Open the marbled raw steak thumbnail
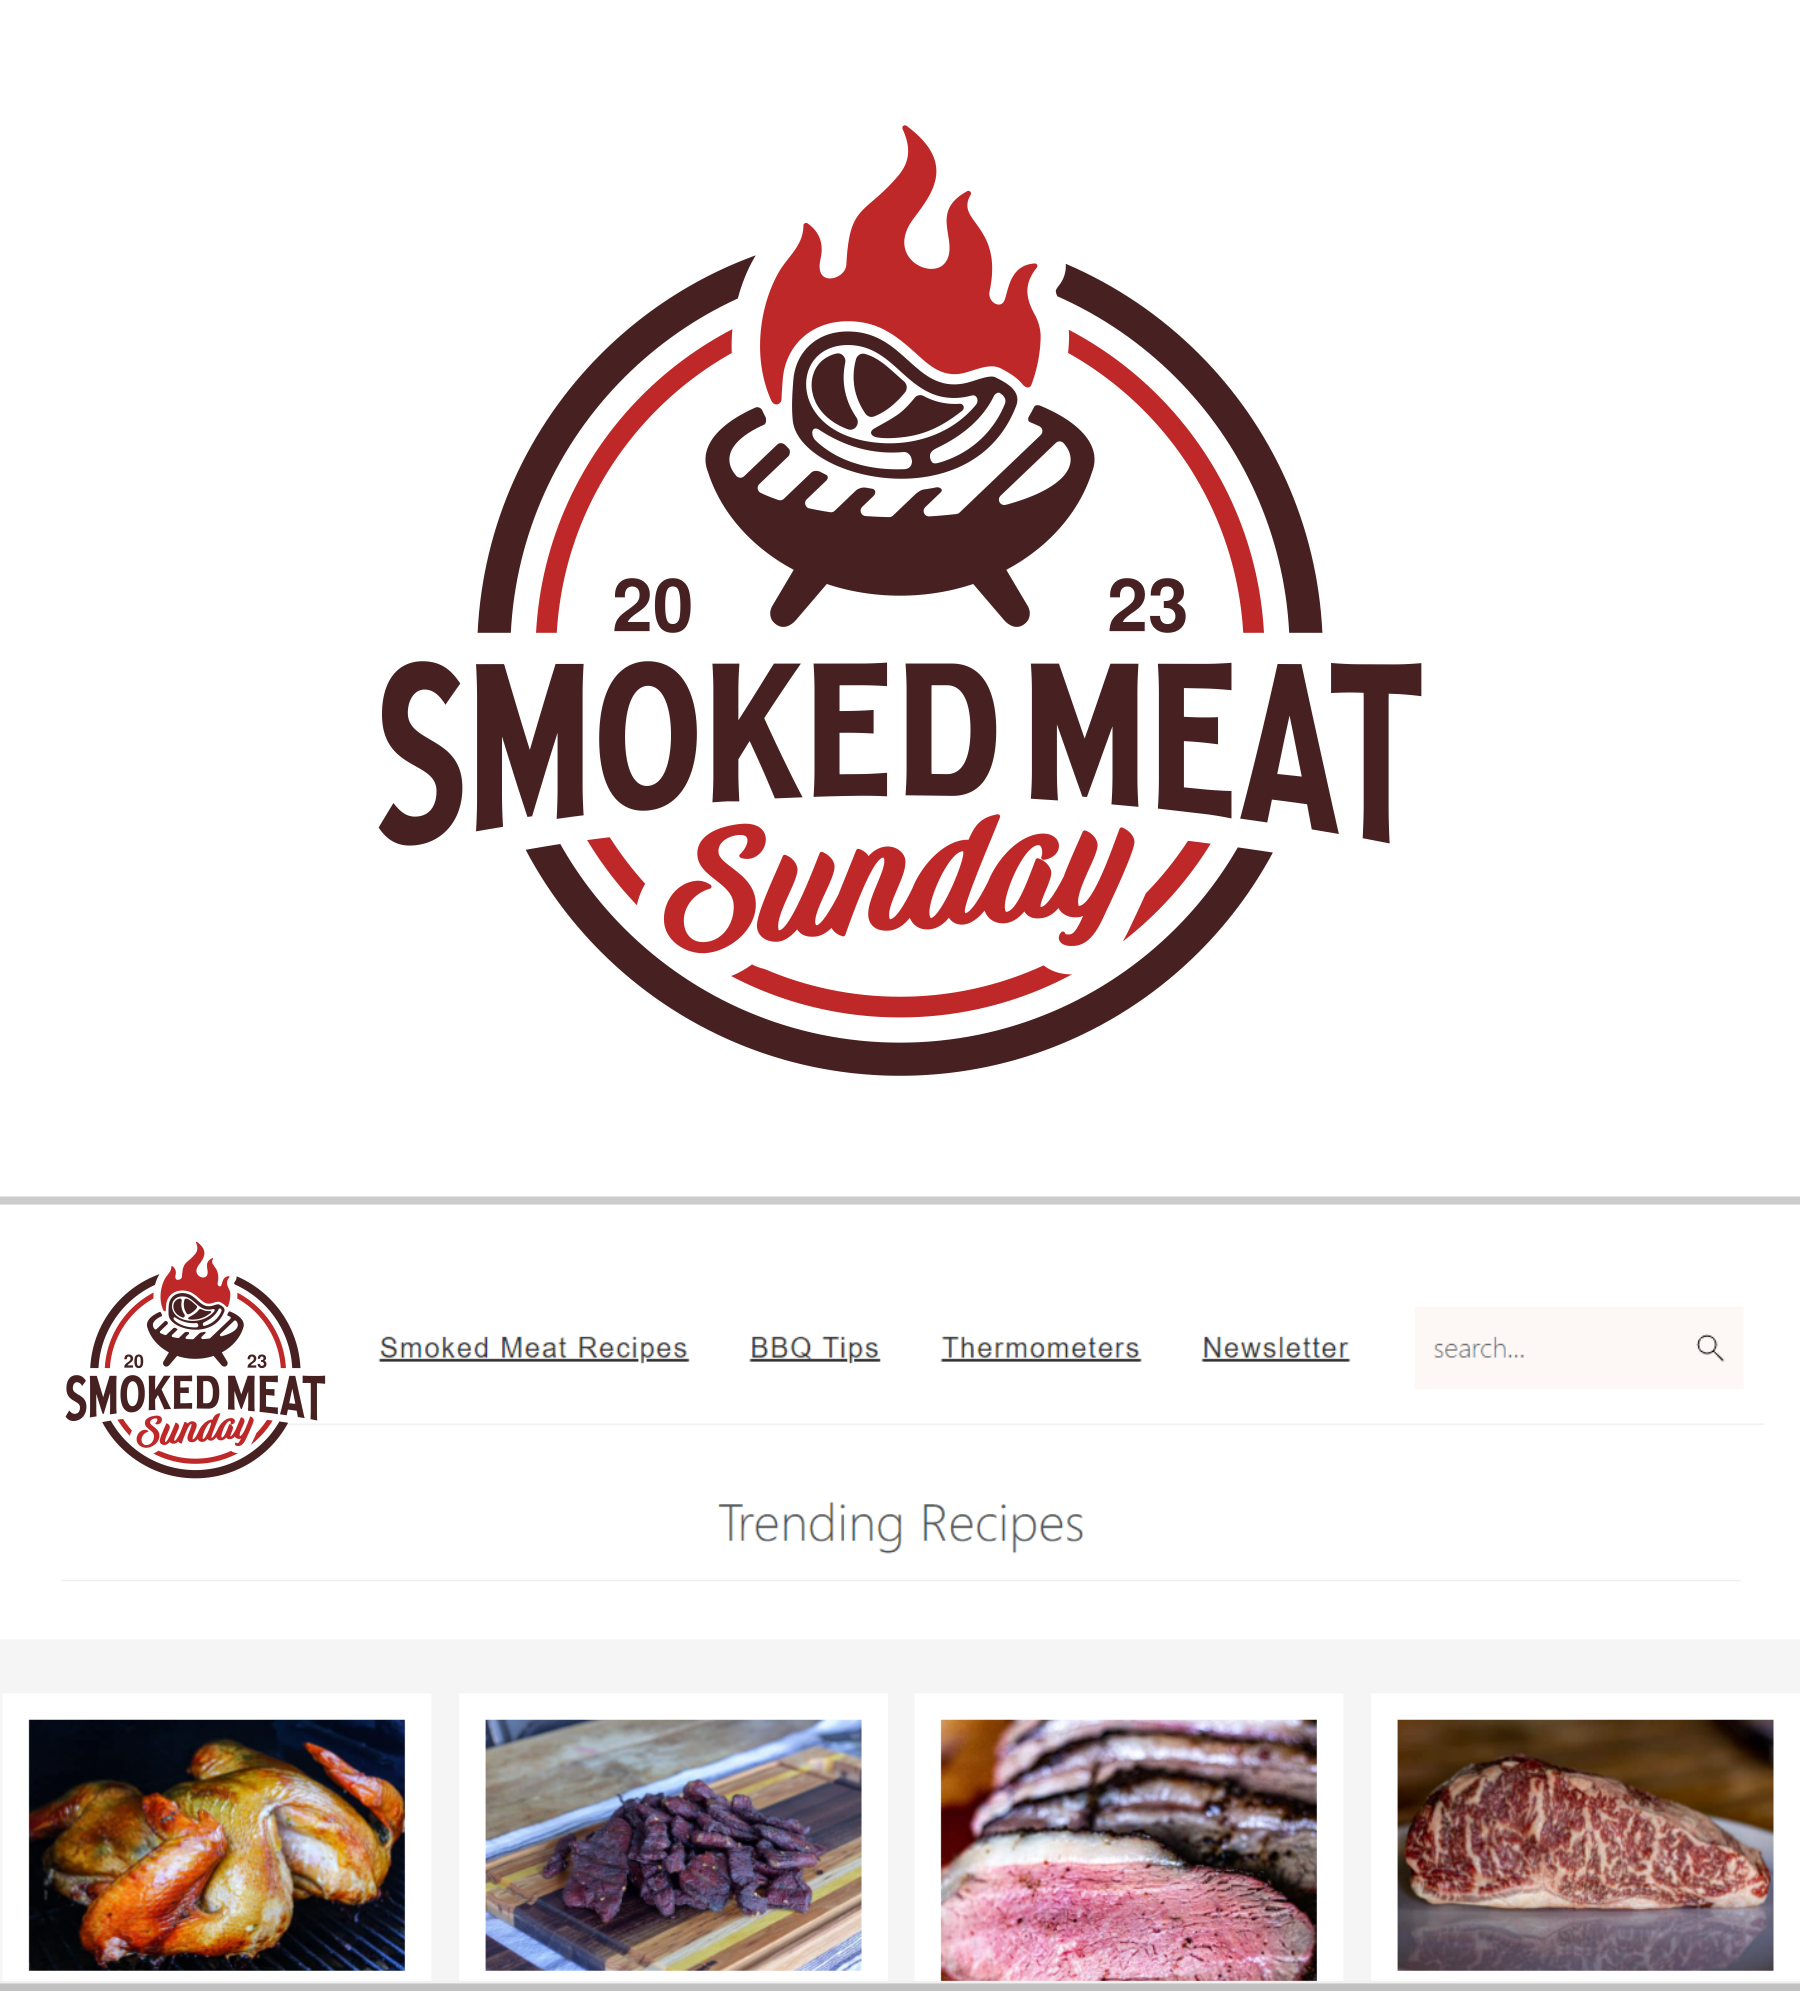Screen dimensions: 1800x1991 pyautogui.click(x=1585, y=1845)
